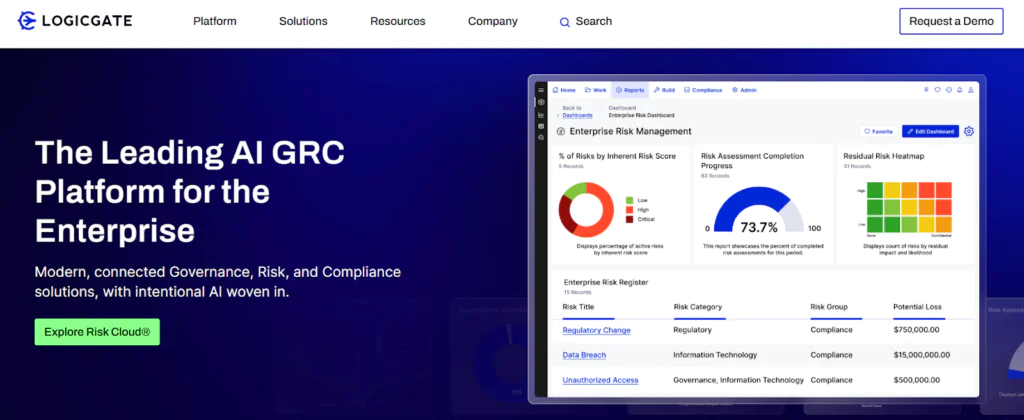Screen dimensions: 1024x420
Task: Click the $15,000,000.00 cell
Action: click(x=921, y=355)
